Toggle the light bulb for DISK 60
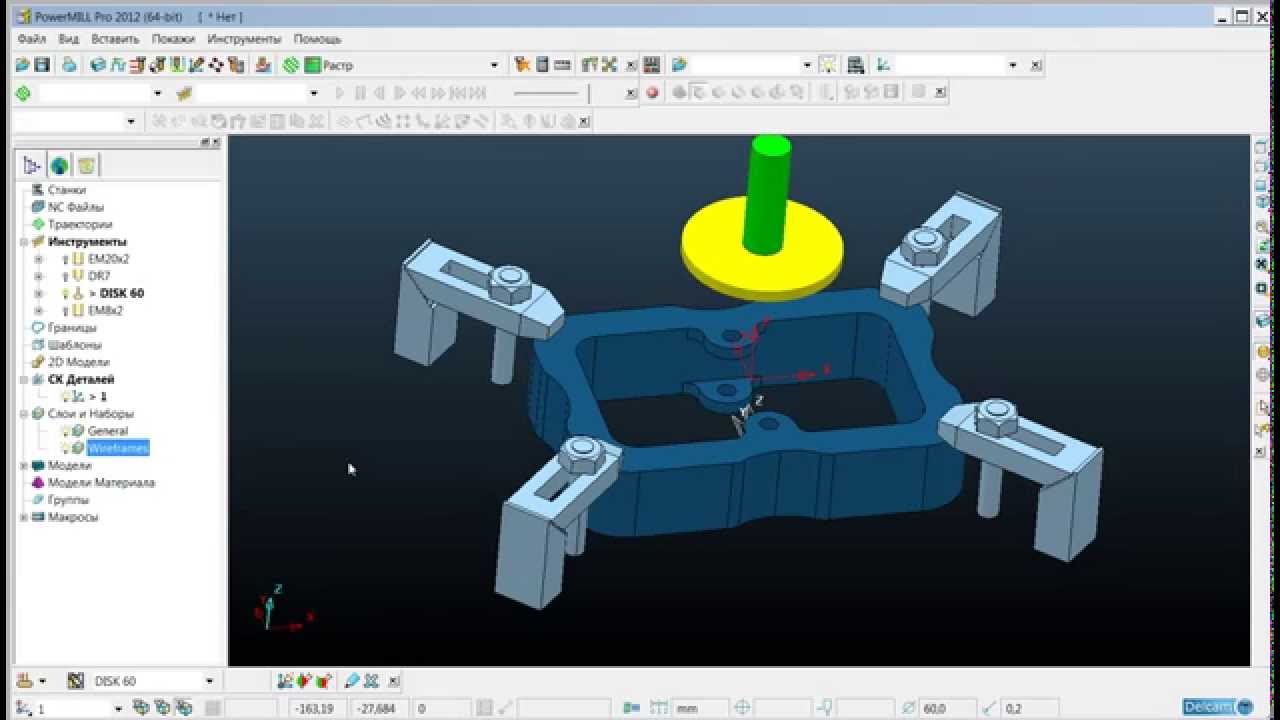The width and height of the screenshot is (1280, 720). click(x=65, y=293)
